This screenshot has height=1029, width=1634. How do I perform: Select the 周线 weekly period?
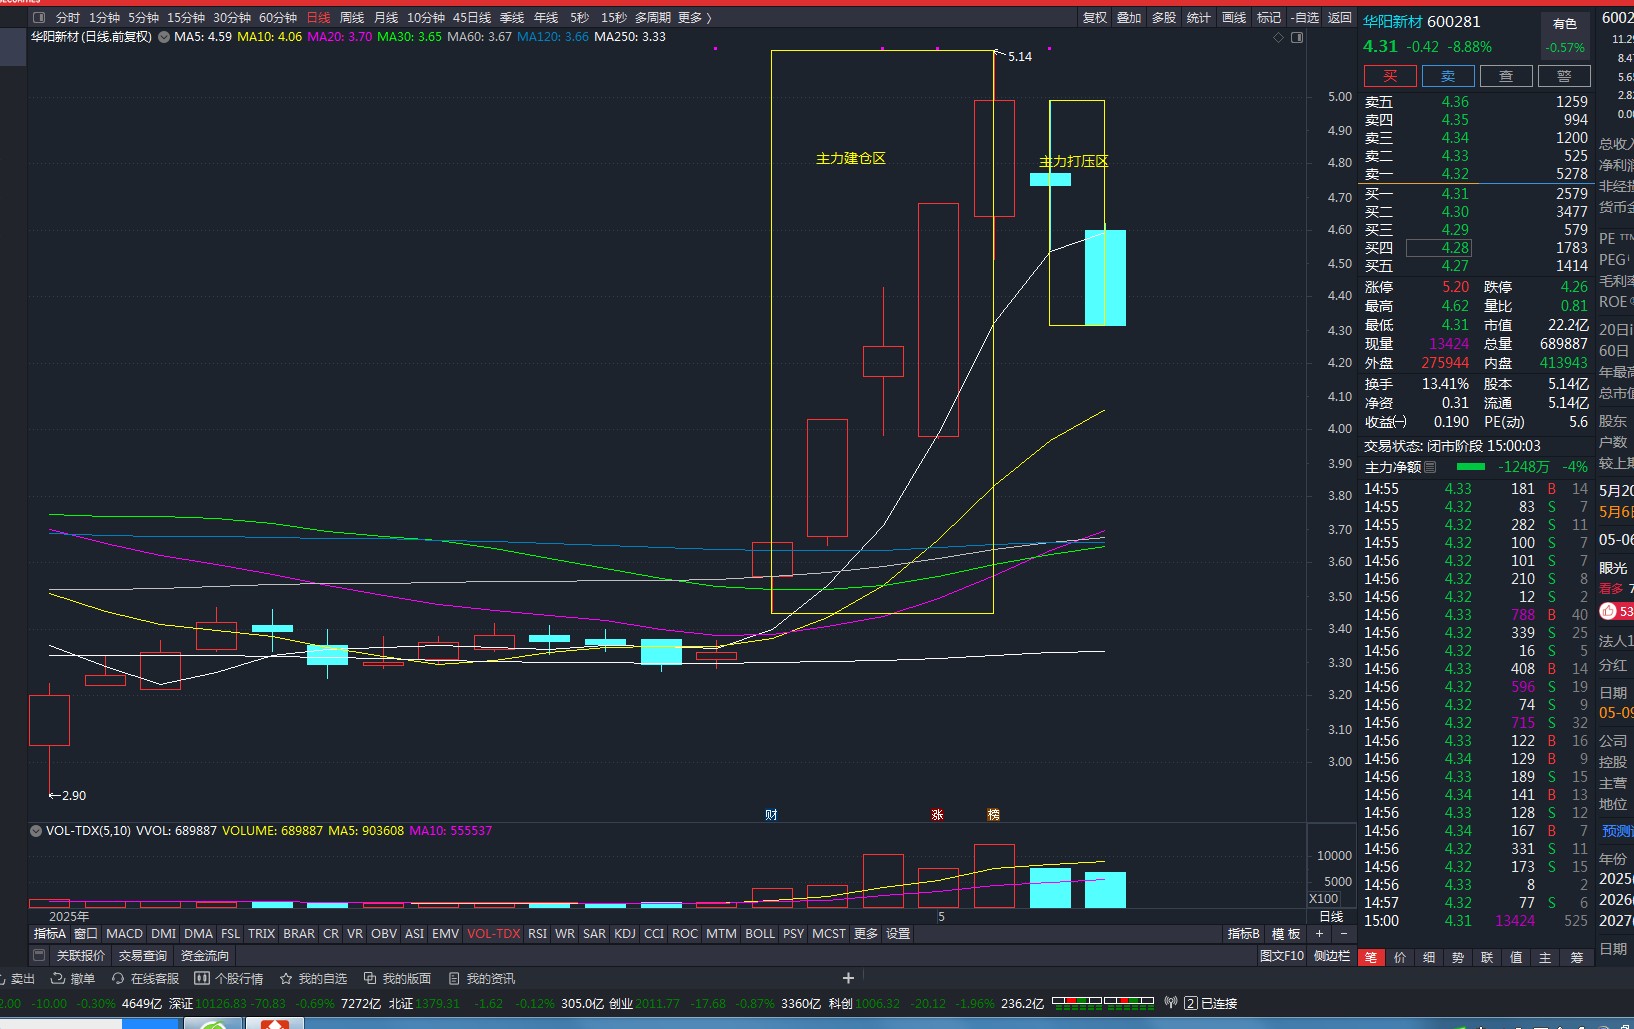click(x=352, y=18)
